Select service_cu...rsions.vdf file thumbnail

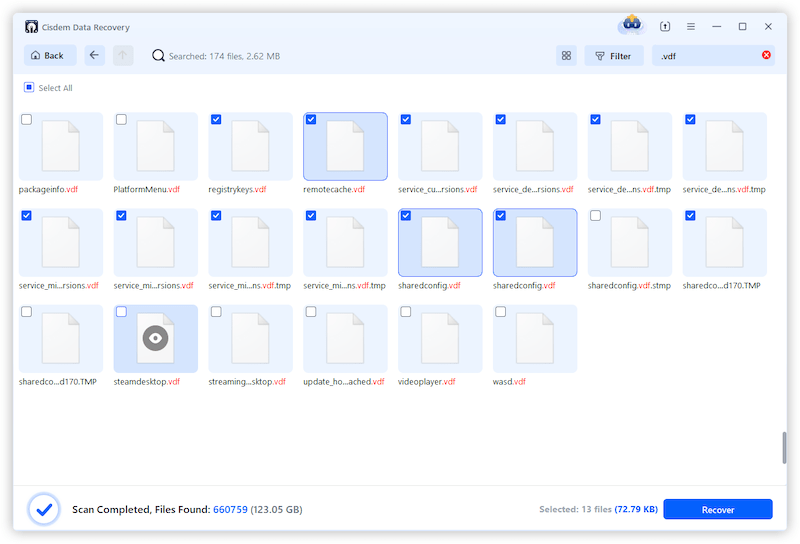(x=440, y=146)
